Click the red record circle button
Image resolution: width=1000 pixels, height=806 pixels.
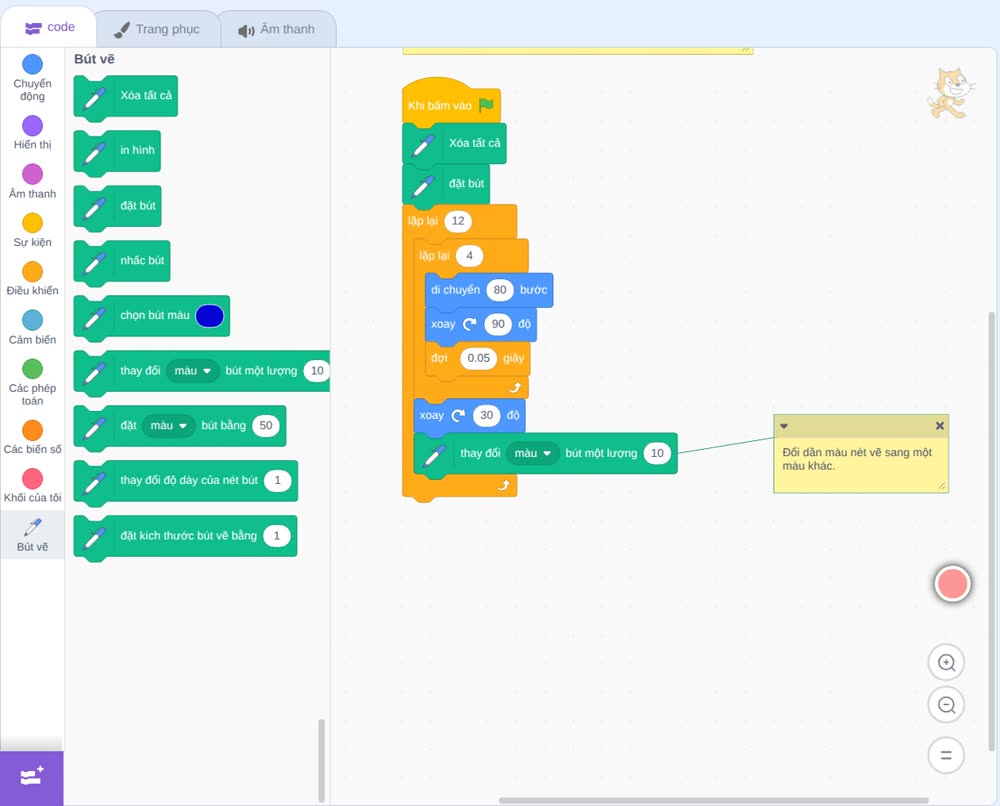click(x=952, y=583)
